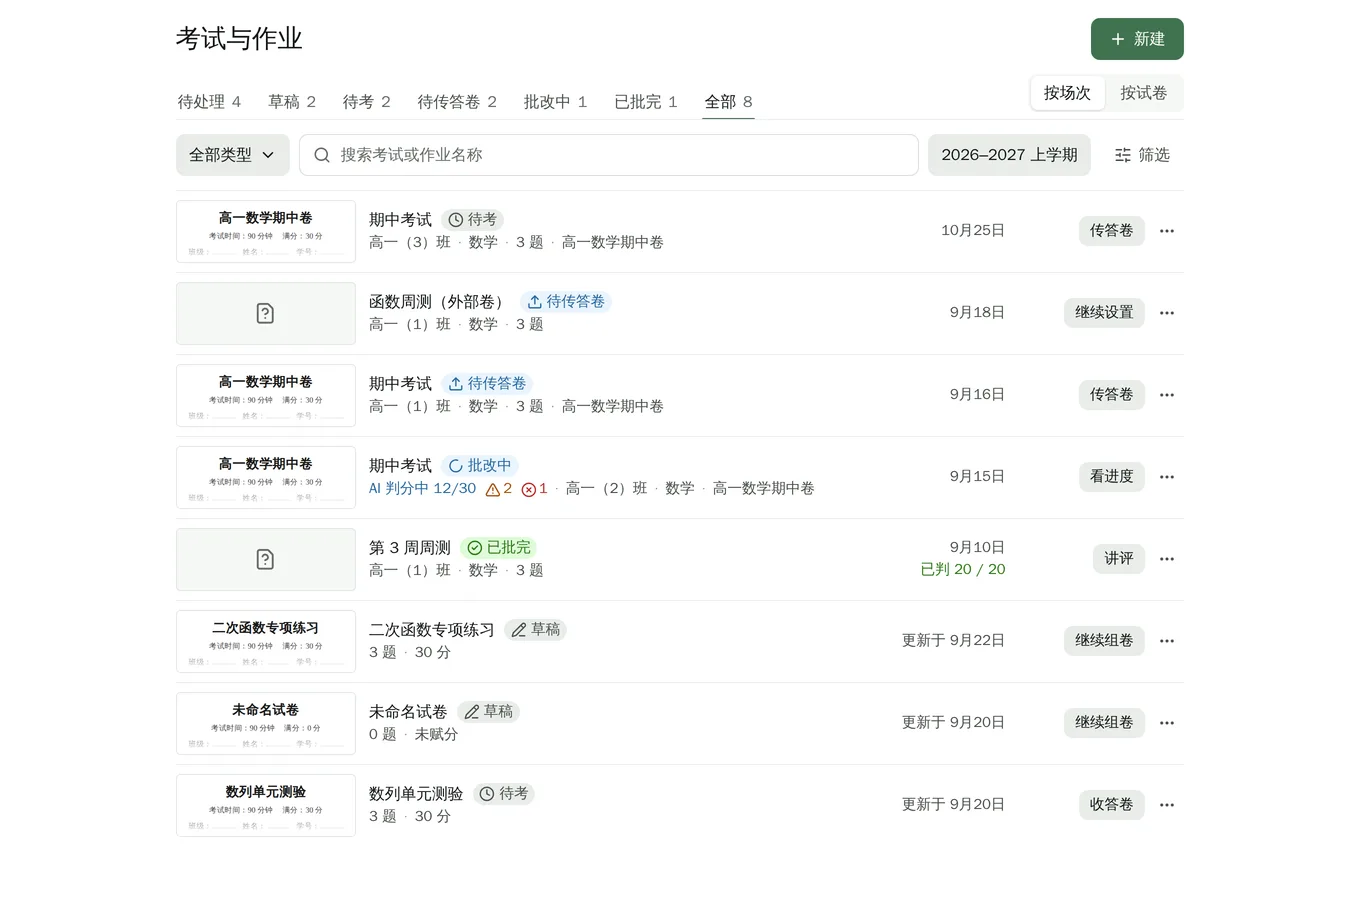Image resolution: width=1359 pixels, height=900 pixels.
Task: Click the search magnifier icon
Action: point(322,155)
